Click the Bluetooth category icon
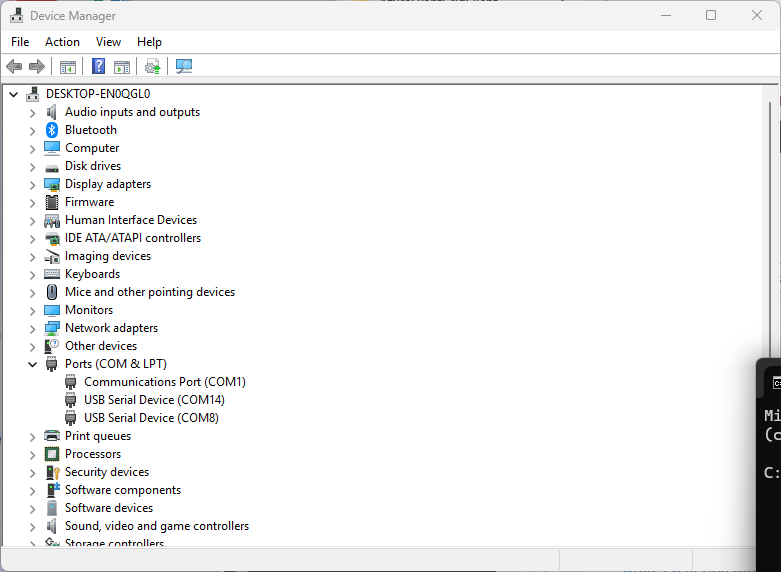781x572 pixels. (52, 130)
